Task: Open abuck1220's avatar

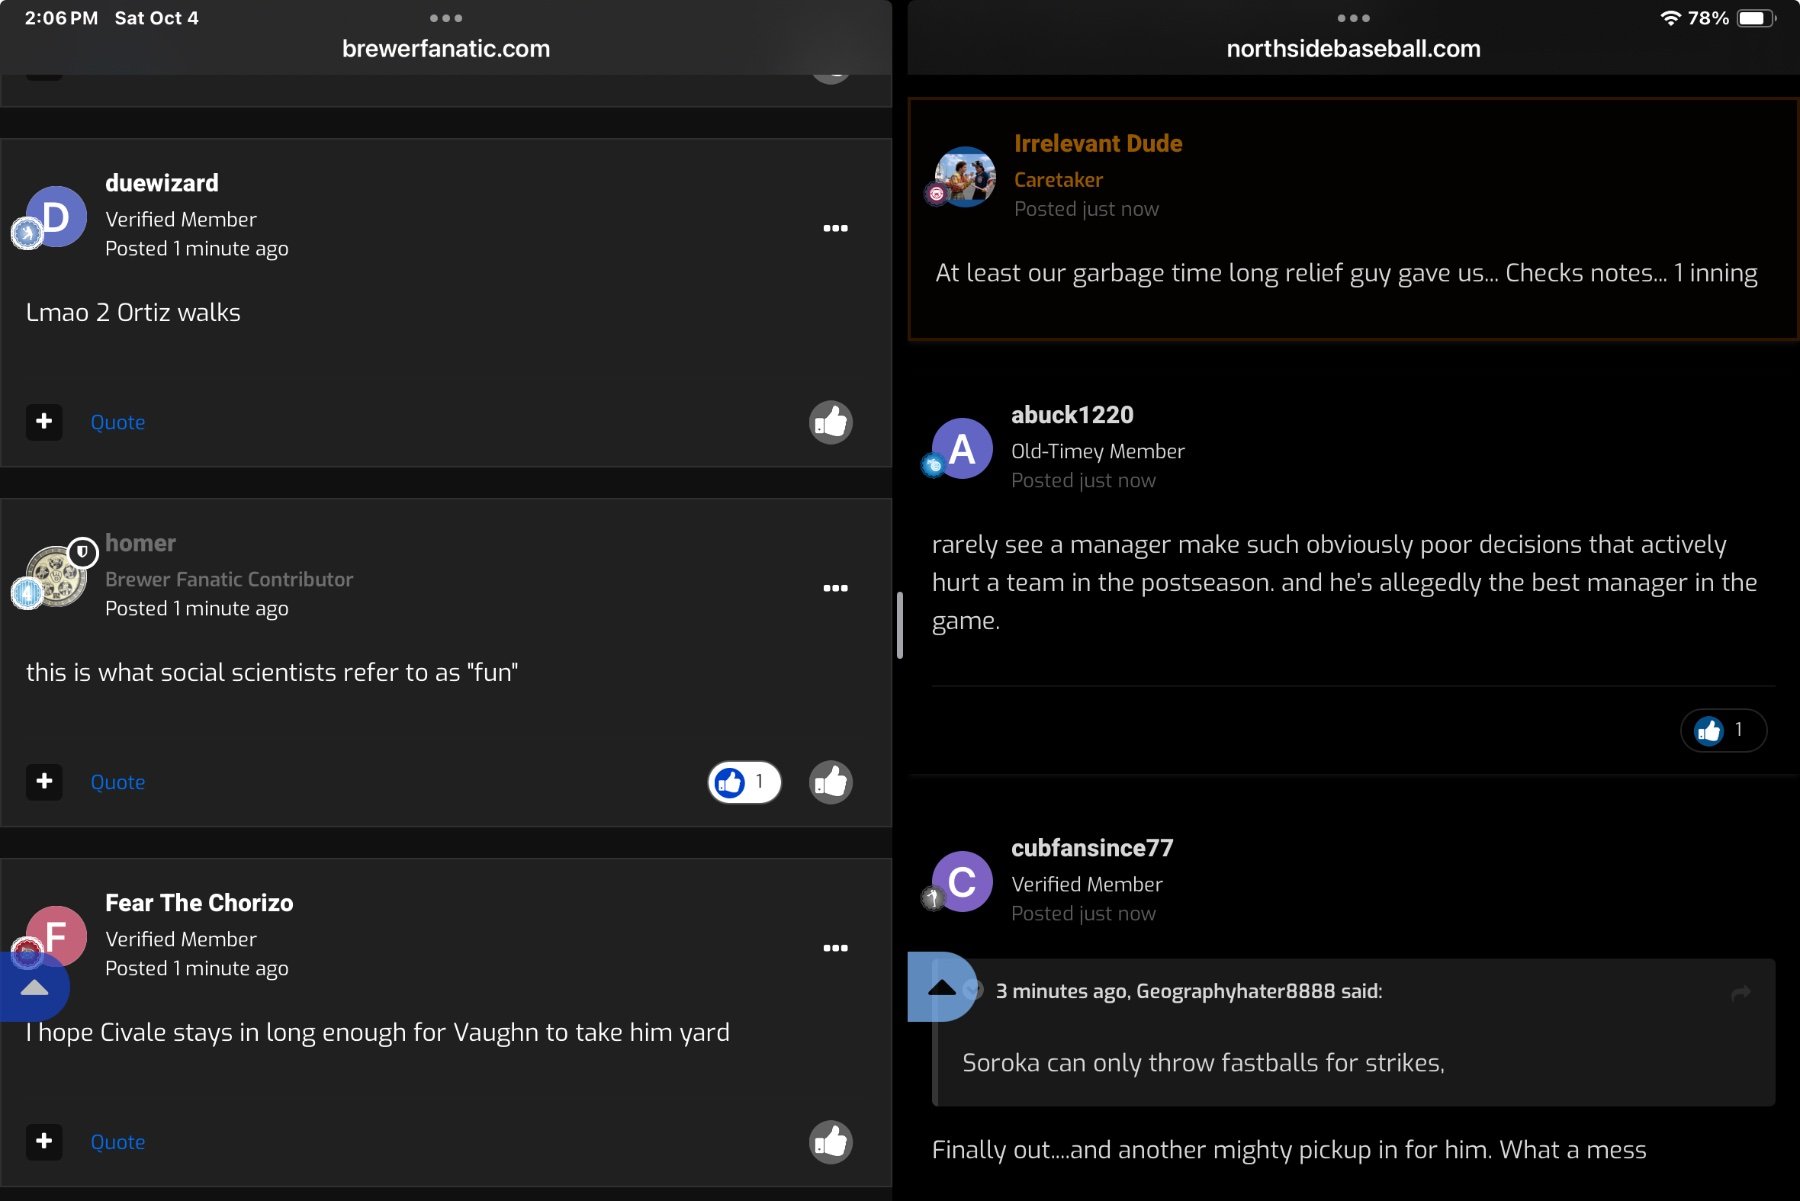Action: tap(962, 449)
